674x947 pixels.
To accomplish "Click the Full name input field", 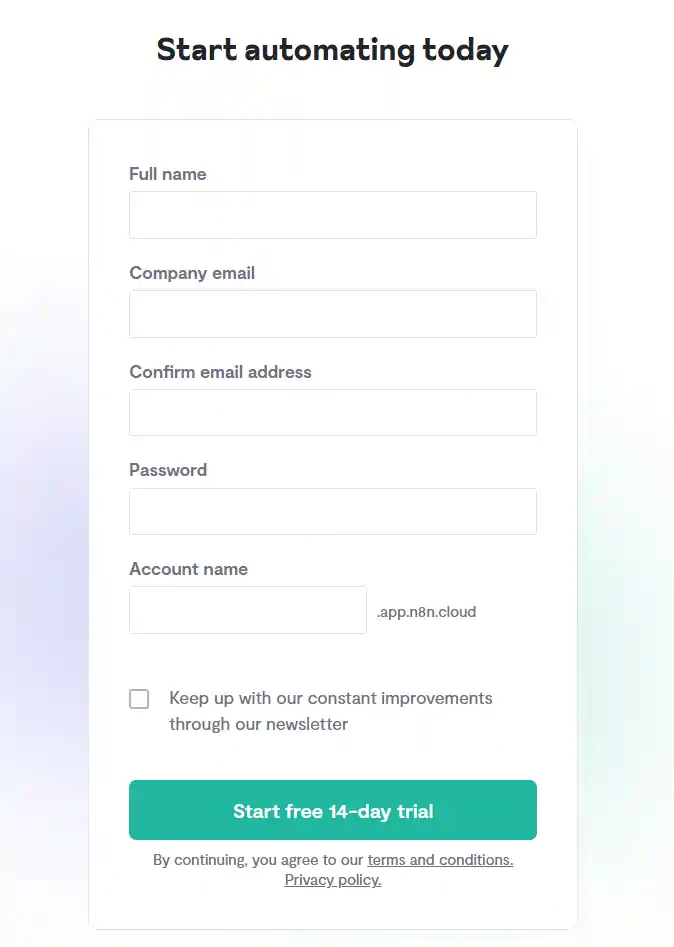I will pos(332,214).
